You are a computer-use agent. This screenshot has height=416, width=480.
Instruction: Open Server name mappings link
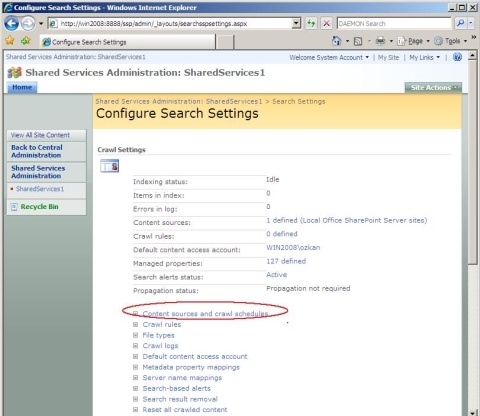coord(182,378)
